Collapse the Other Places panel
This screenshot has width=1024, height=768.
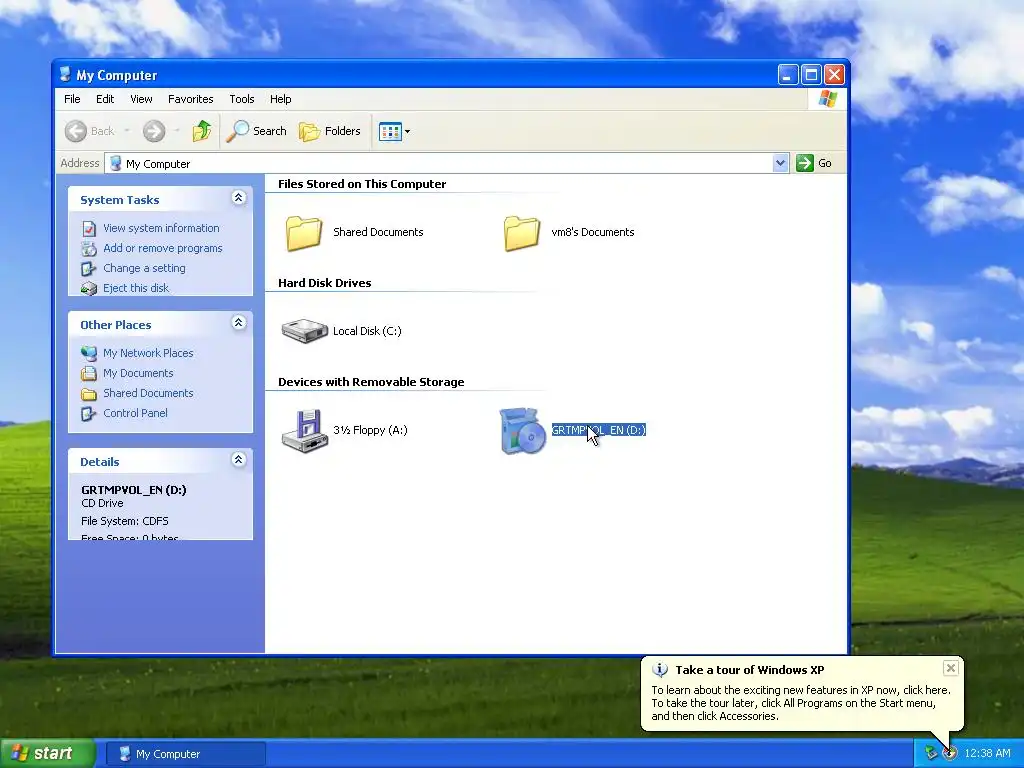(238, 323)
